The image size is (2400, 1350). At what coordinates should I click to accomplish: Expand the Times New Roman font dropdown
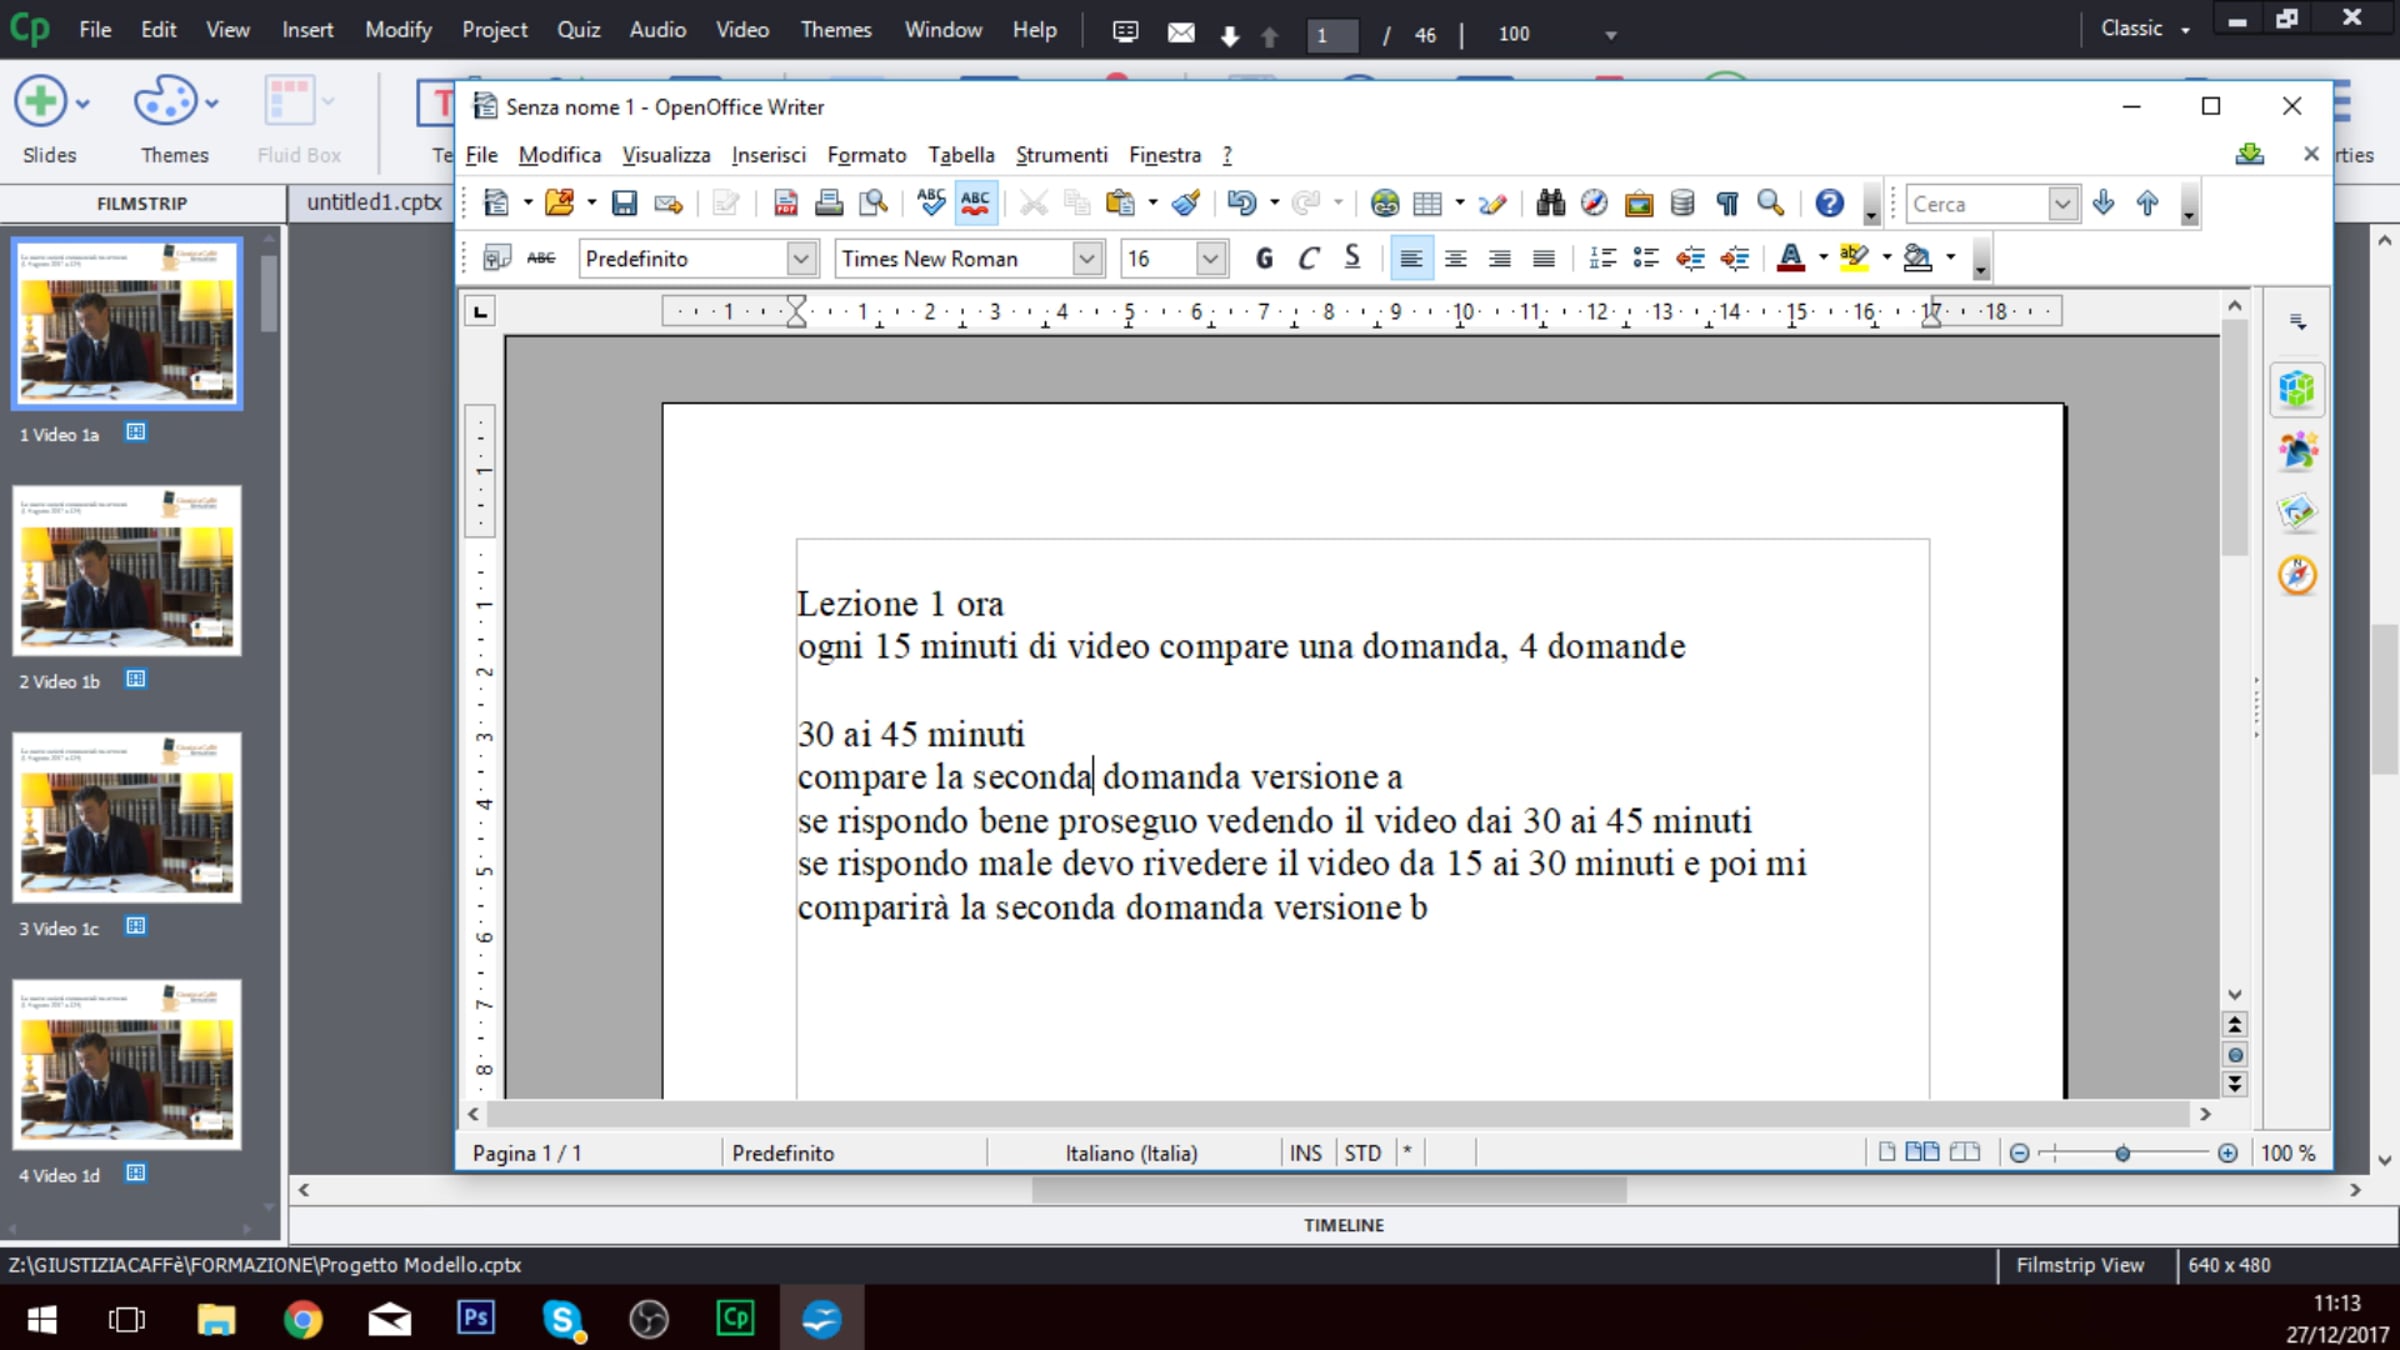pyautogui.click(x=1087, y=259)
